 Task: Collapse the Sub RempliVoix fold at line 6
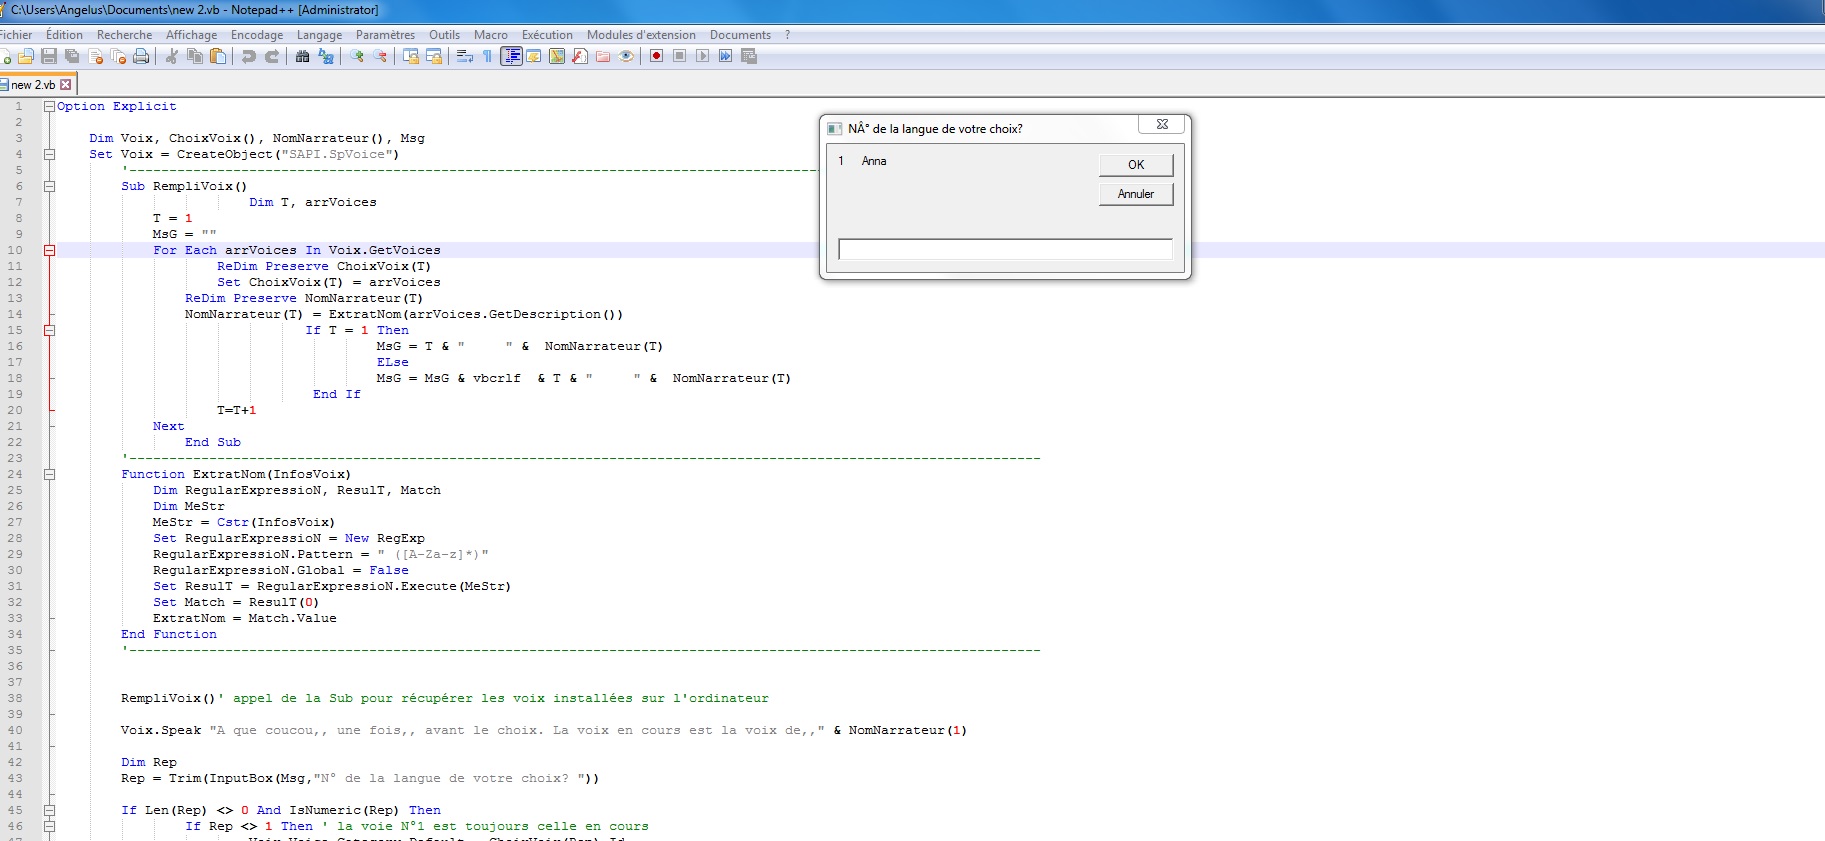(x=49, y=186)
